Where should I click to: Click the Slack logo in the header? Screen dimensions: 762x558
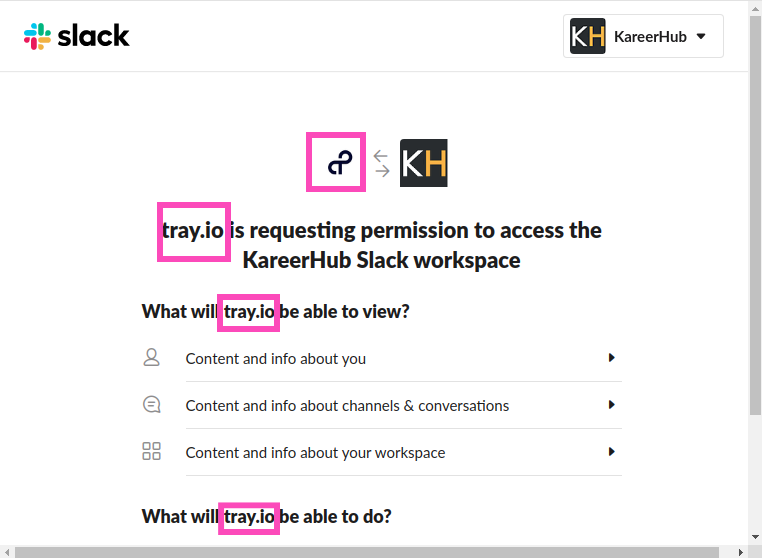pos(77,36)
